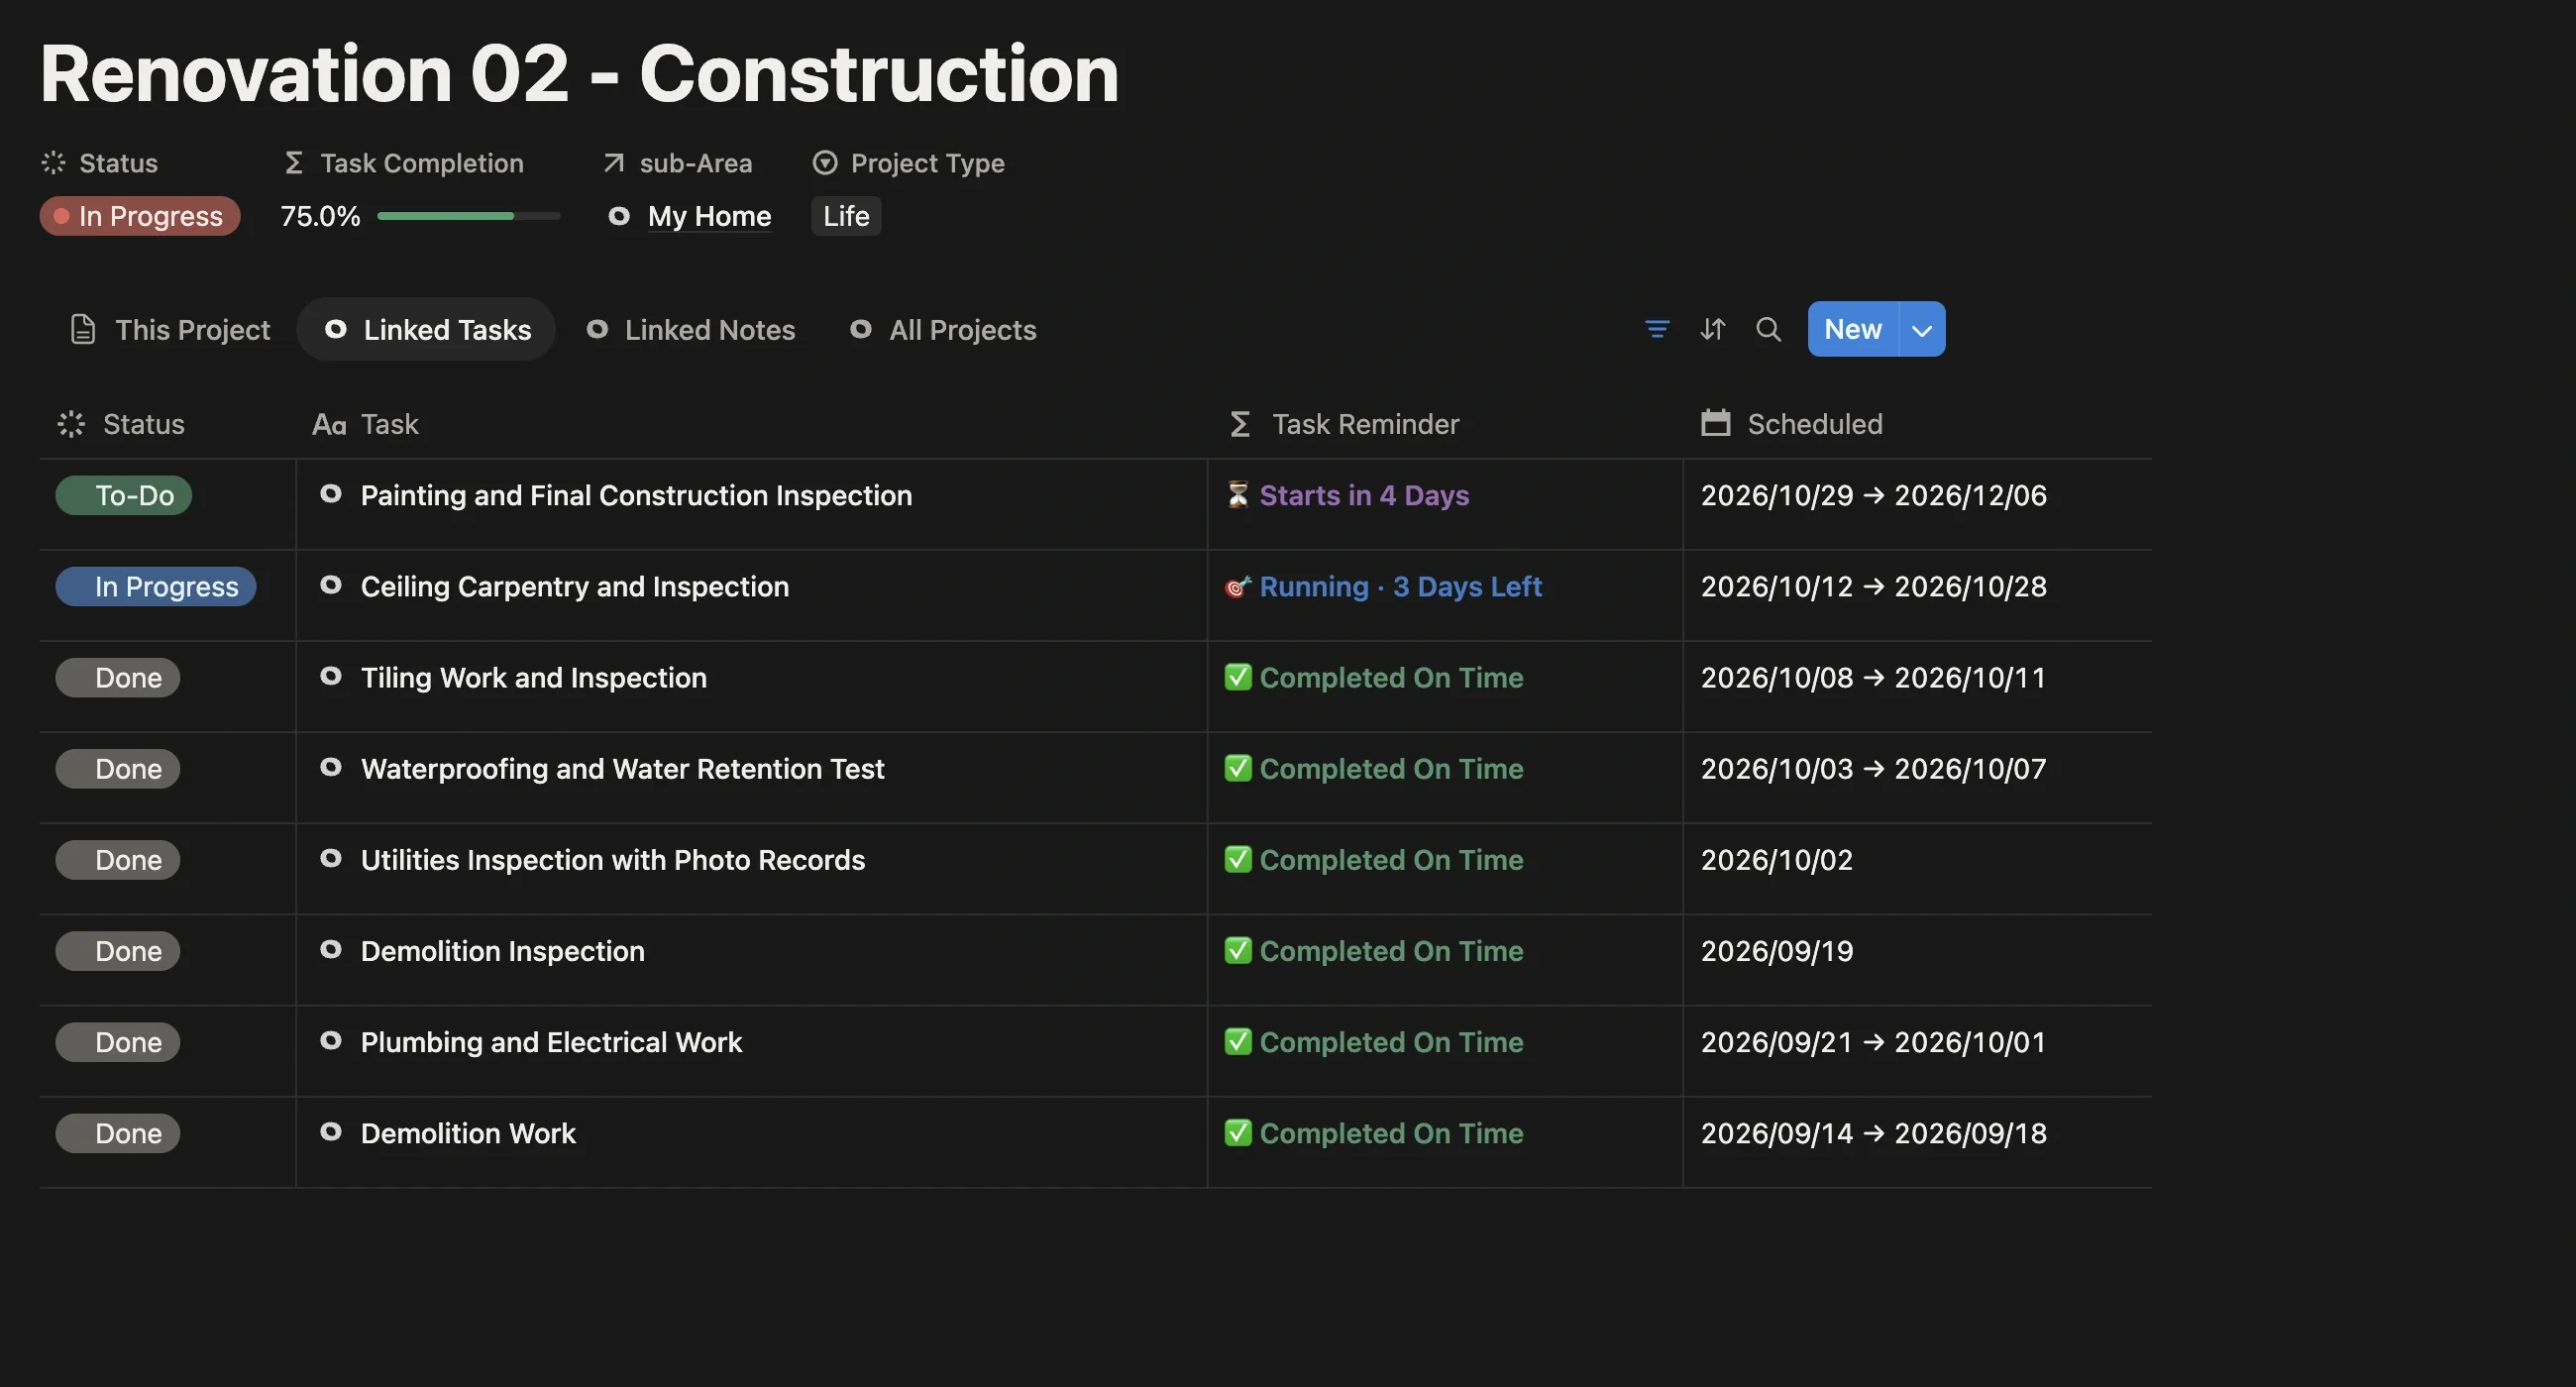The height and width of the screenshot is (1387, 2576).
Task: Click the Done status of Plumbing row
Action: (117, 1042)
